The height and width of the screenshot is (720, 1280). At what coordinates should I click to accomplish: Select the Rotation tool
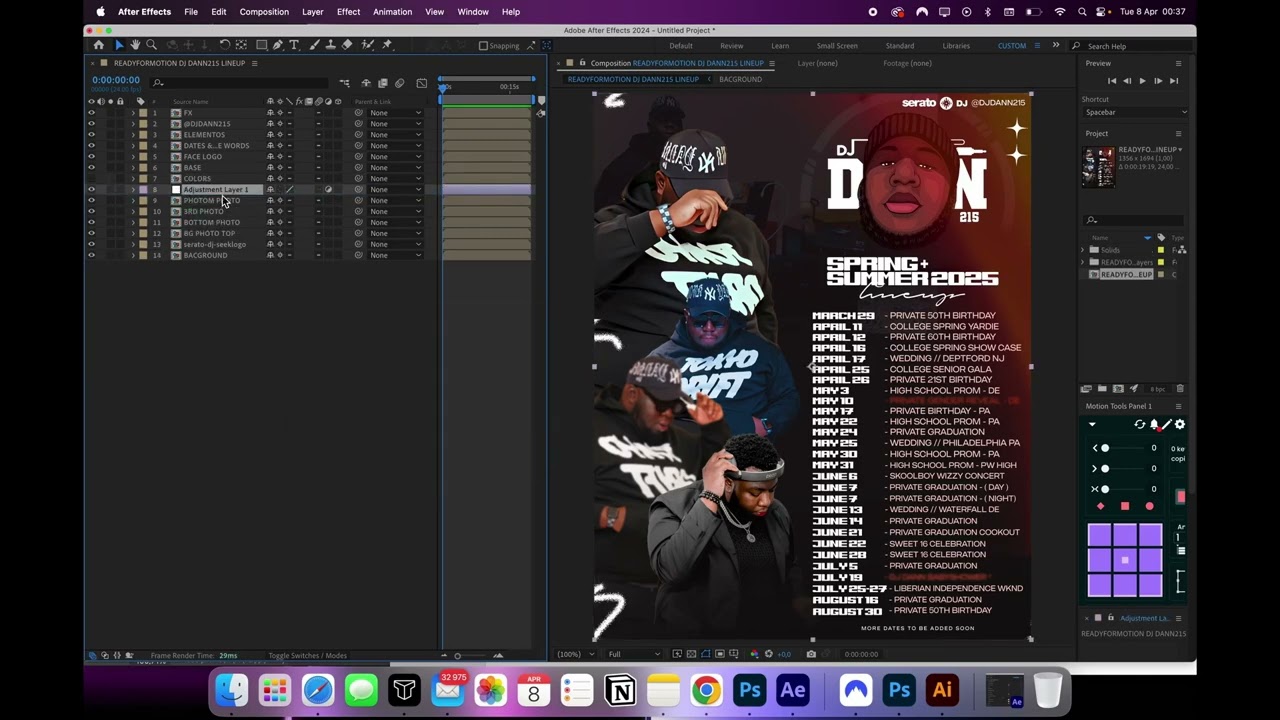[x=225, y=45]
